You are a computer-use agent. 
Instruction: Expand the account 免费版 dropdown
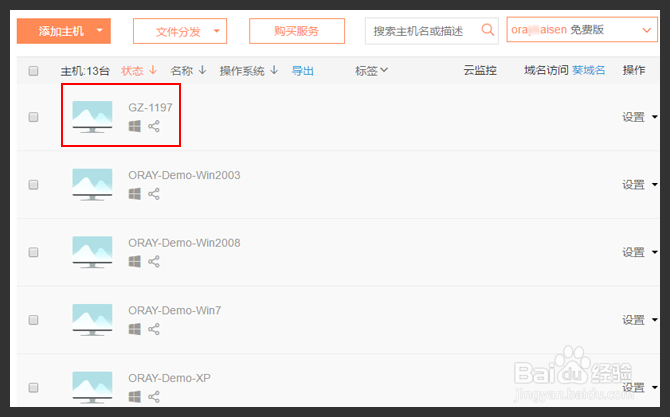tap(582, 29)
